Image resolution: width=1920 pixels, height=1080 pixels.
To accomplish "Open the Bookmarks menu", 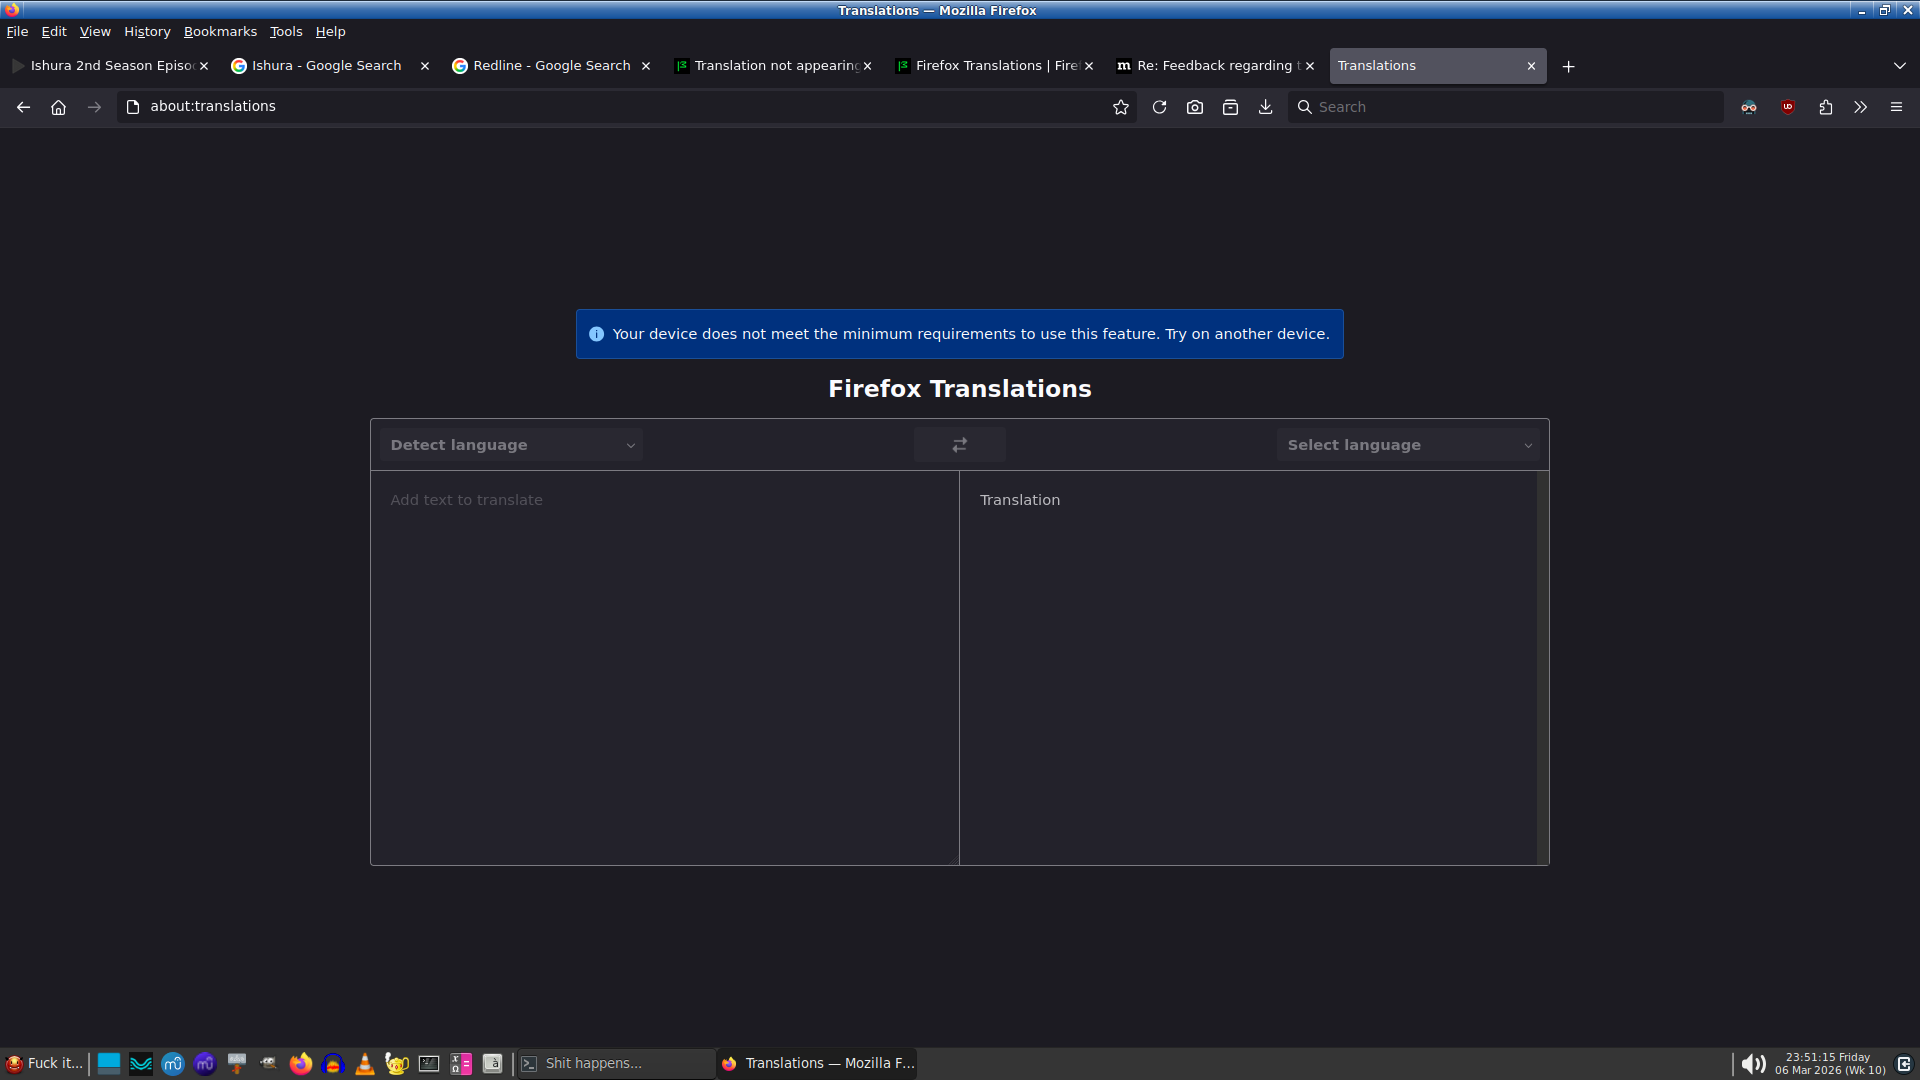I will 220,32.
